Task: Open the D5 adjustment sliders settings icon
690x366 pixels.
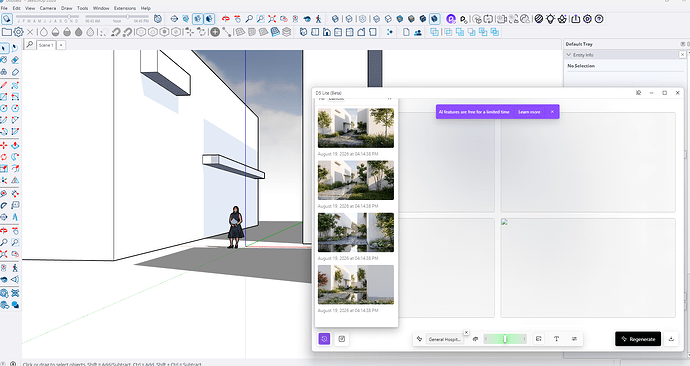Action: click(x=574, y=339)
